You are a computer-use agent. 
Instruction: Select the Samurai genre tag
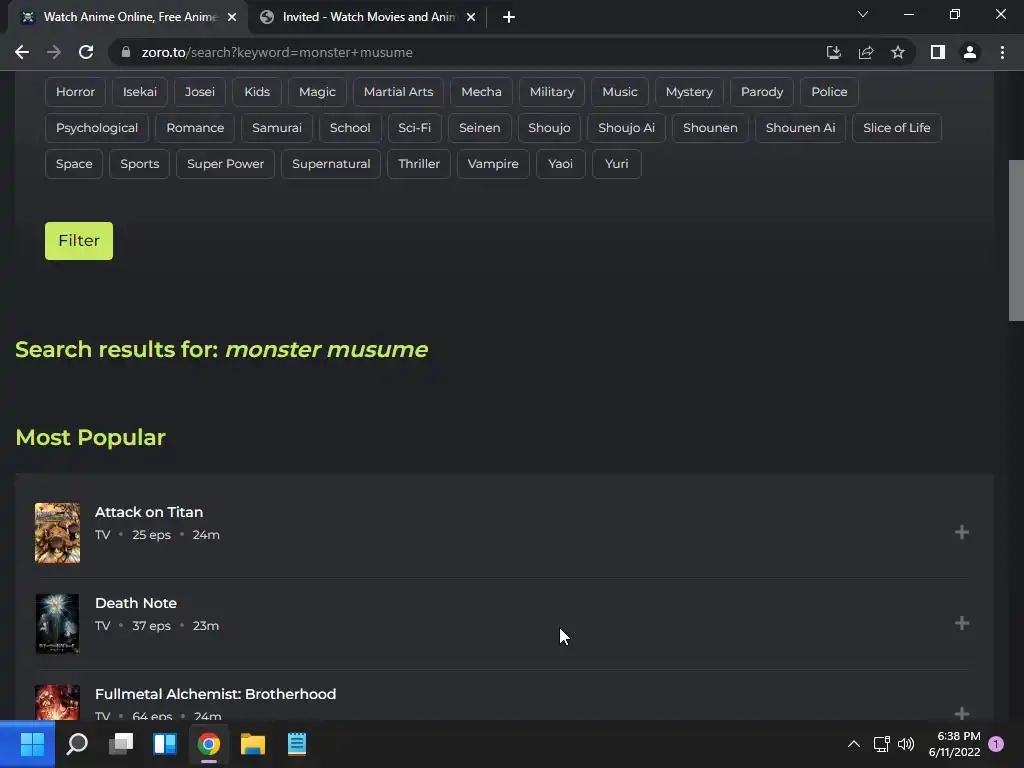click(277, 128)
